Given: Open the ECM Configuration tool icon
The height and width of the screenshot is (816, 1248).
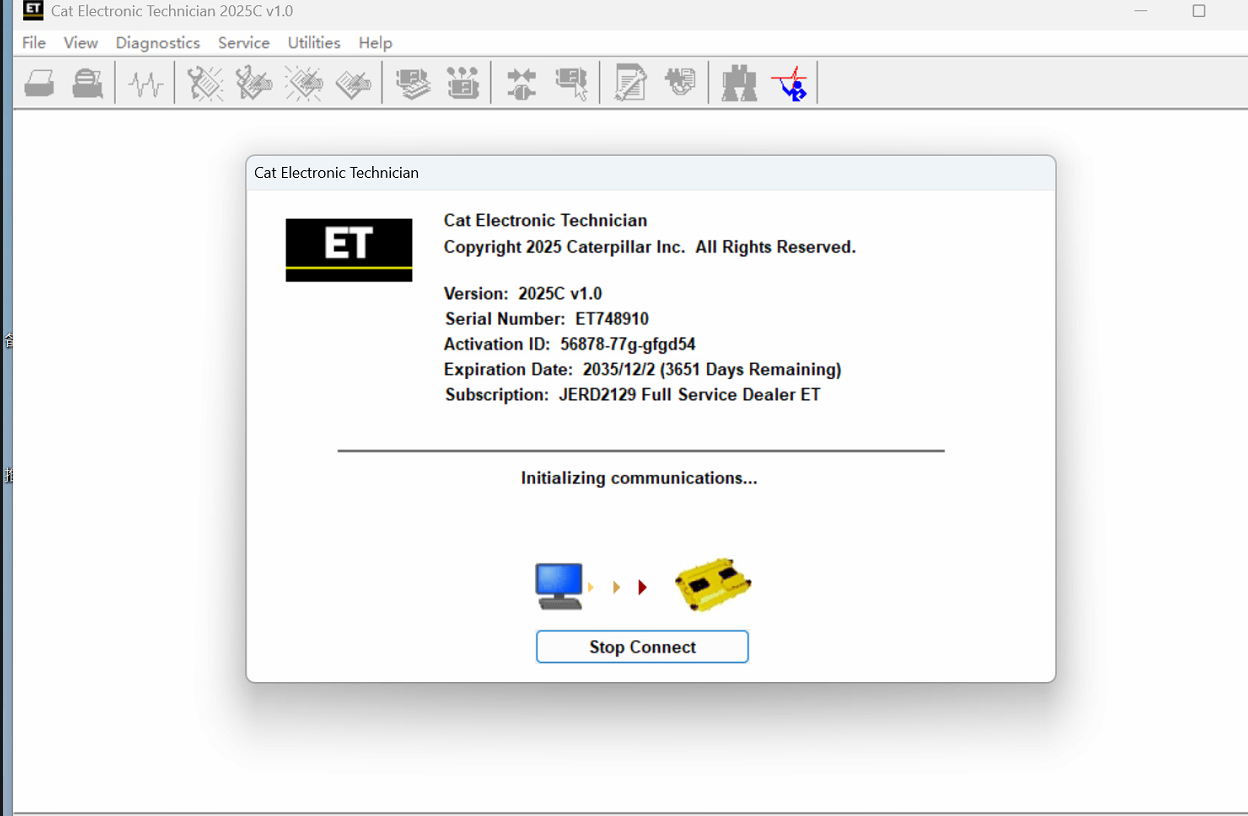Looking at the screenshot, I should (x=463, y=82).
